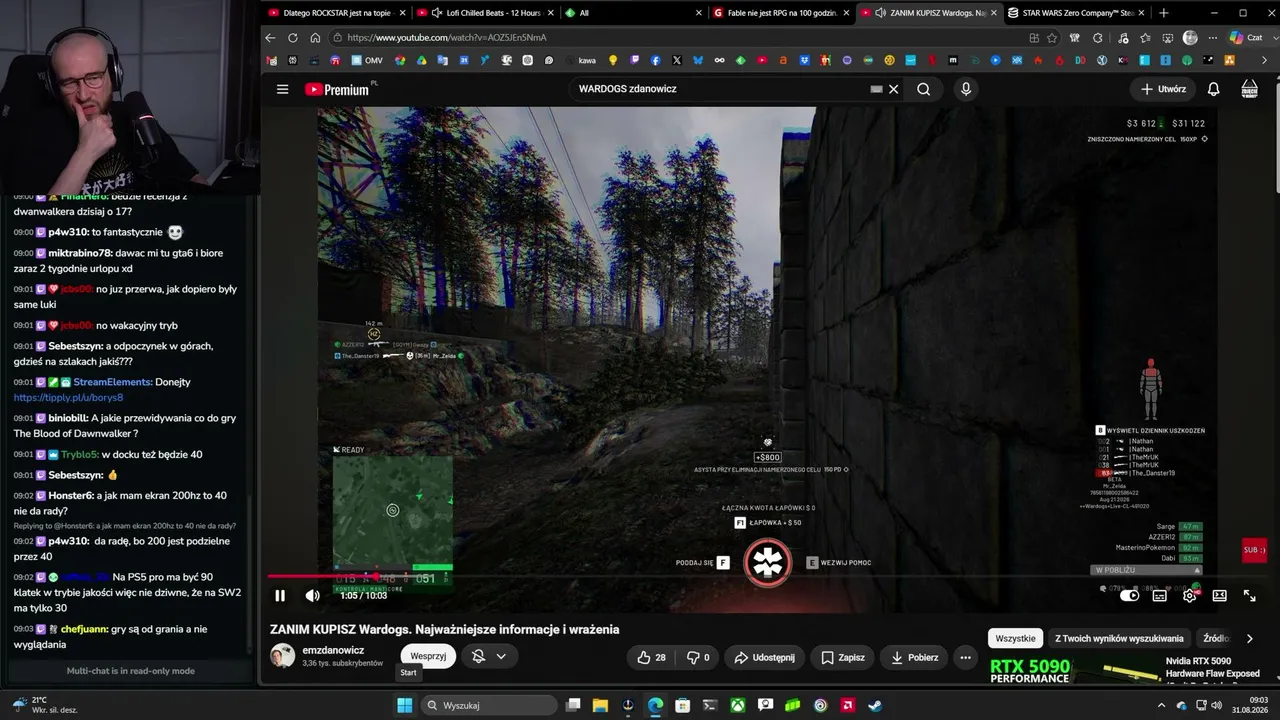Image resolution: width=1280 pixels, height=720 pixels.
Task: Select Z Twoich wyników wyszukiwania chip
Action: point(1119,638)
